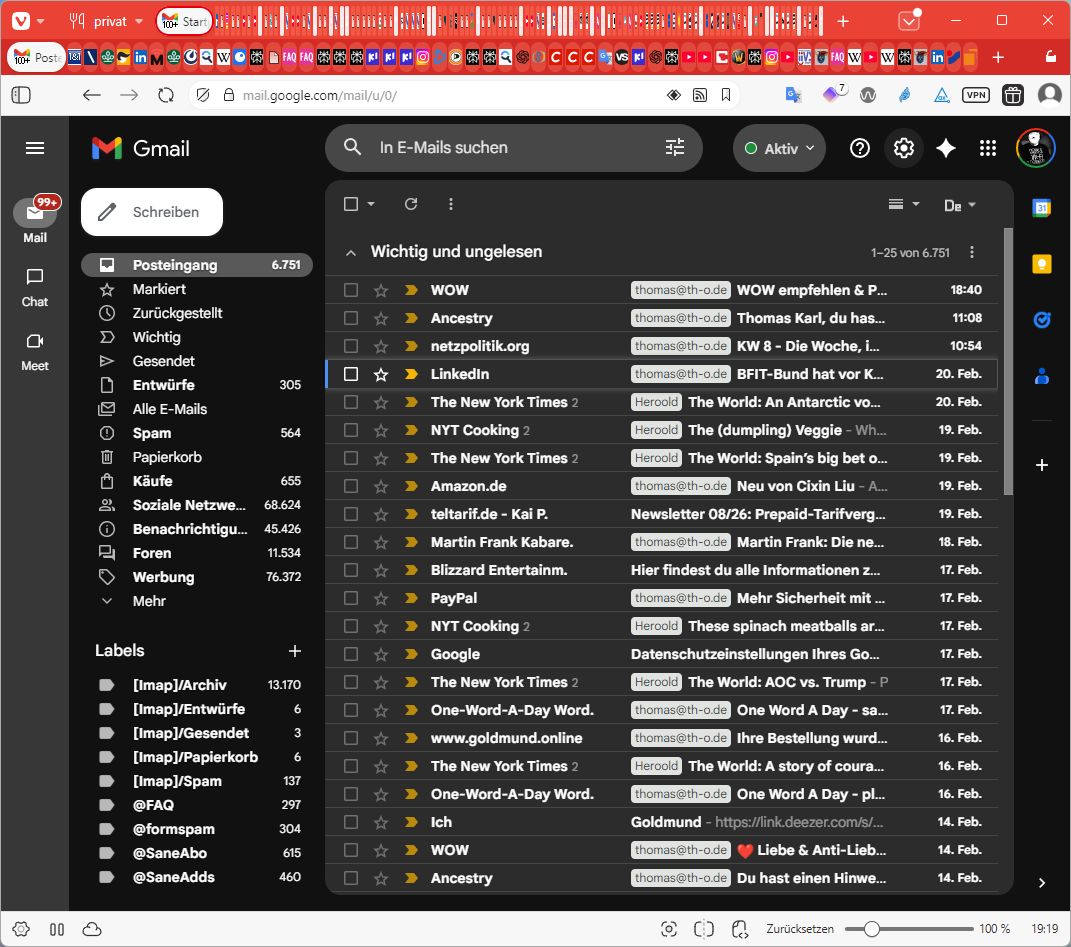Open search filter options icon
The height and width of the screenshot is (947, 1071).
pyautogui.click(x=675, y=148)
